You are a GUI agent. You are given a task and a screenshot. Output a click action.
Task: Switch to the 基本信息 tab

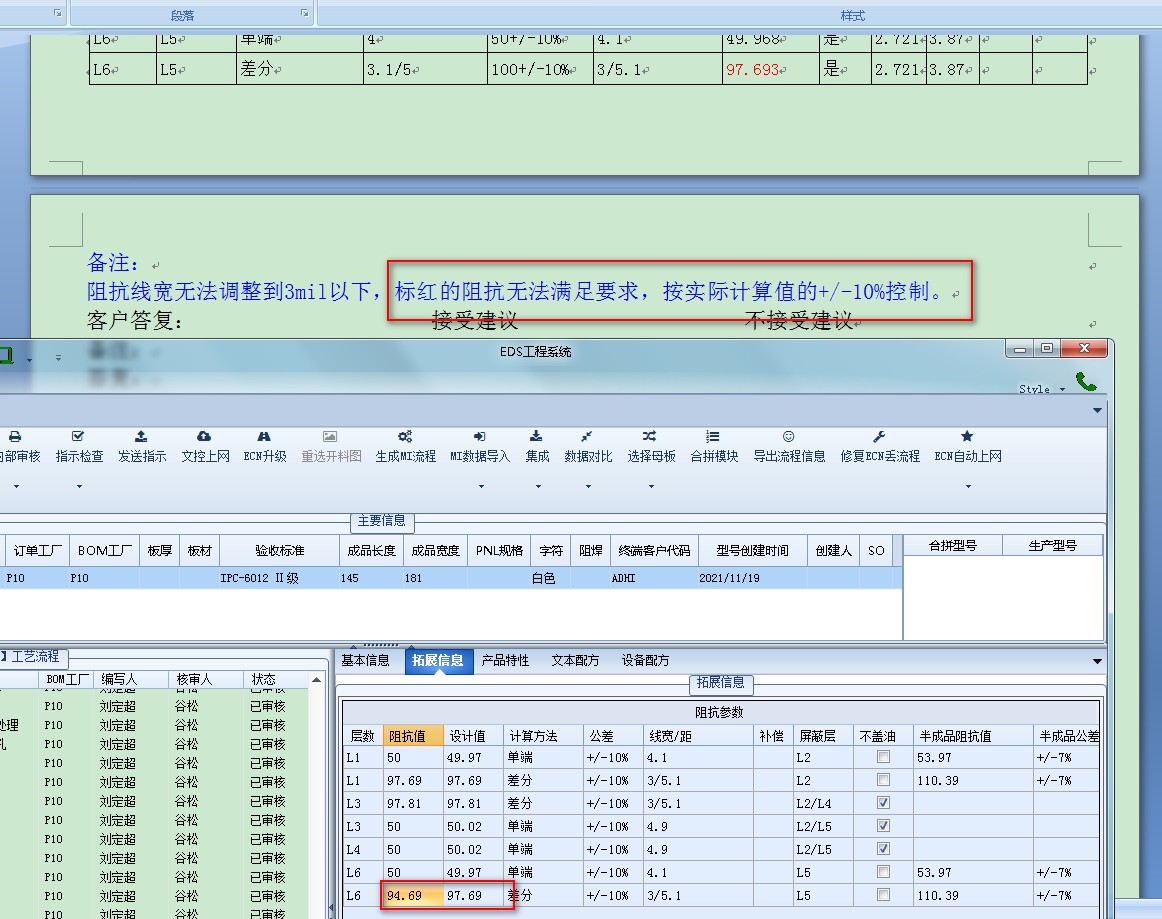365,660
